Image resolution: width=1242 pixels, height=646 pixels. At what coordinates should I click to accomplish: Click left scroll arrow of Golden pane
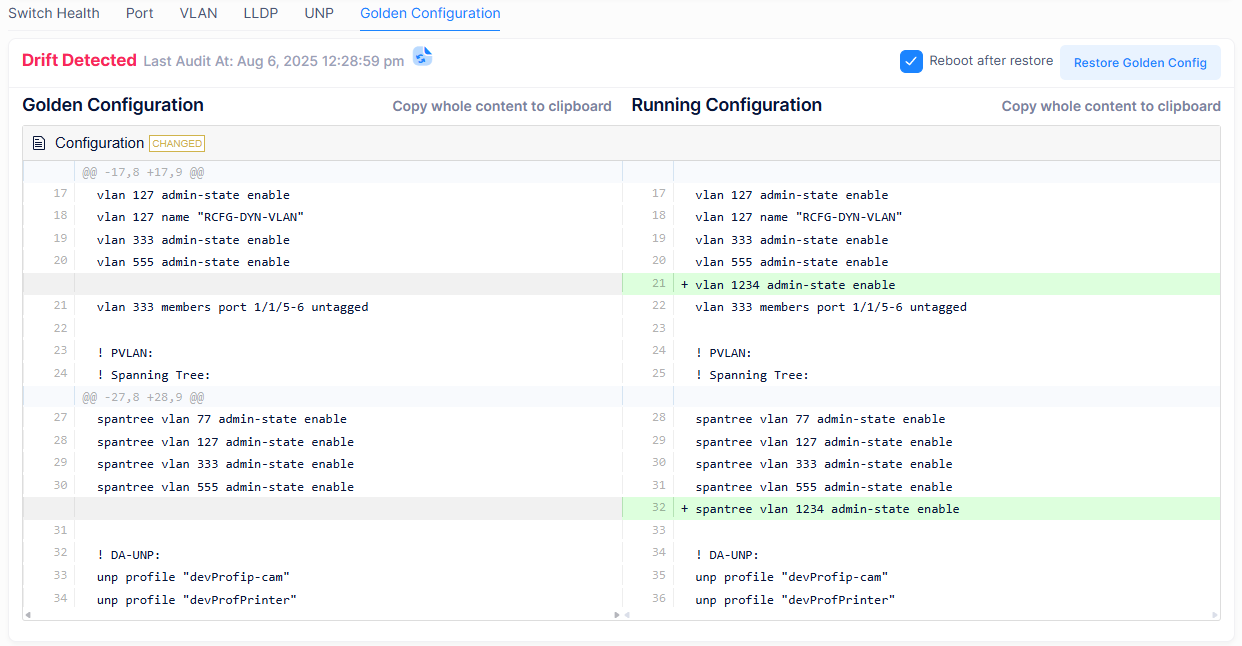[27, 615]
